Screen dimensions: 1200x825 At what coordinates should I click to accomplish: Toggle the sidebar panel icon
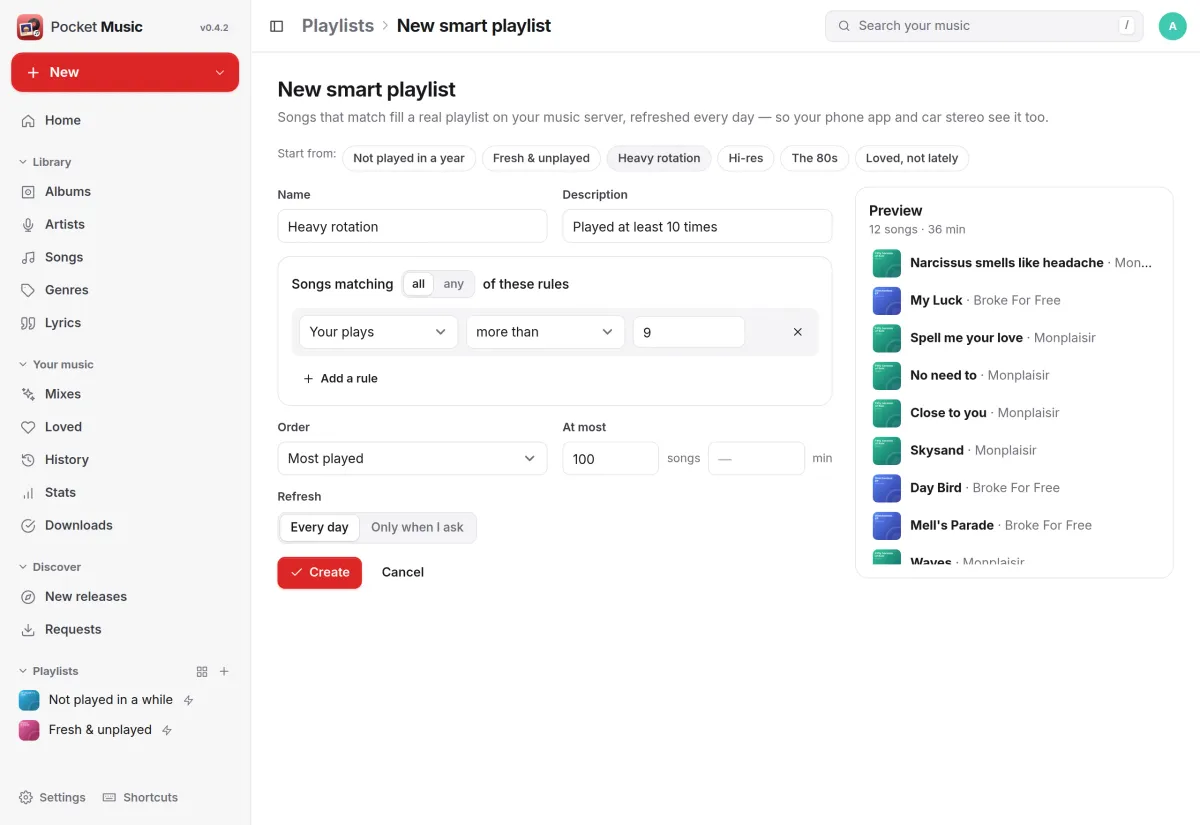click(x=277, y=26)
